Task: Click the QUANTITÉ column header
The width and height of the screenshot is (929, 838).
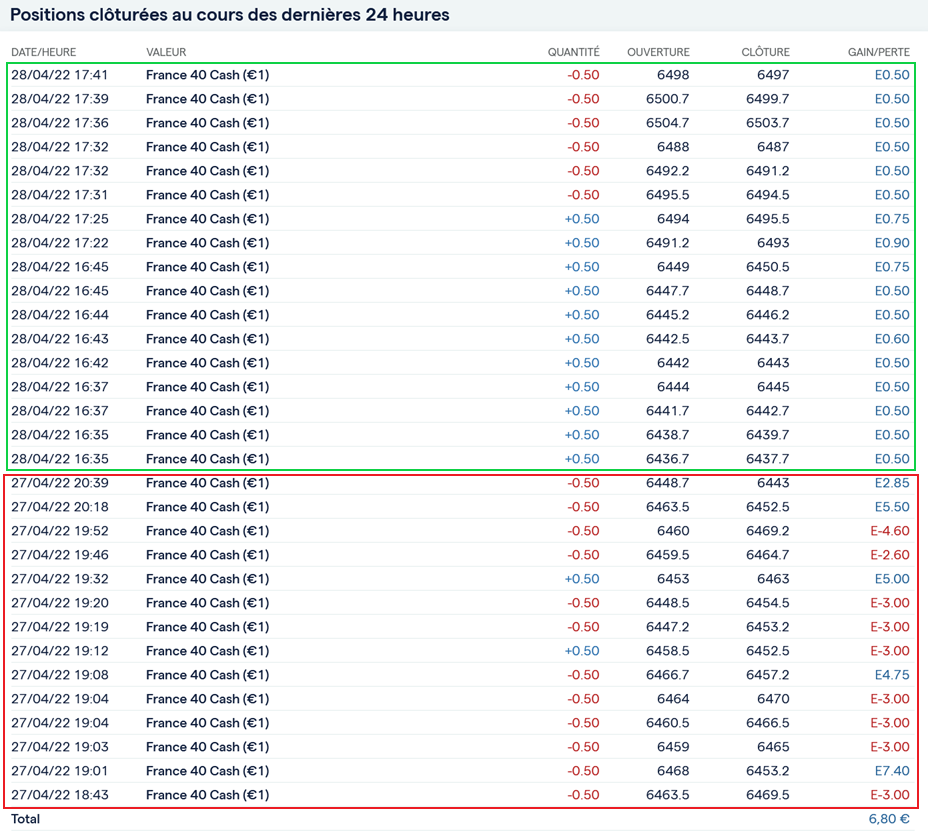Action: [x=574, y=52]
